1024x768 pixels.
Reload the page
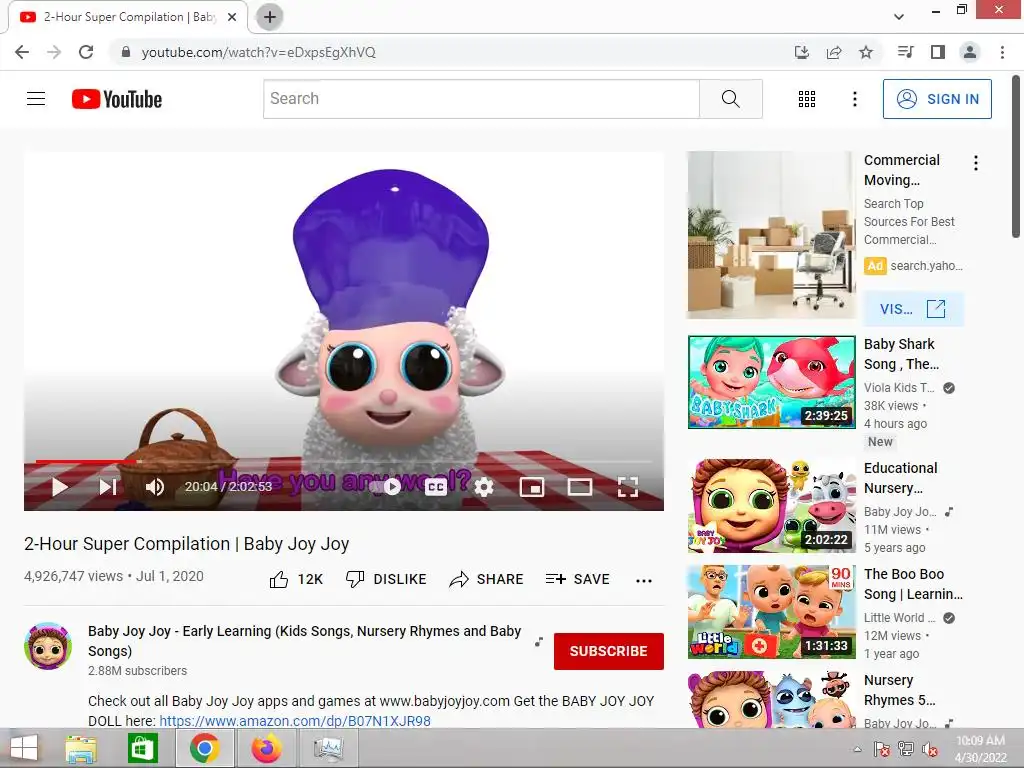pyautogui.click(x=86, y=52)
